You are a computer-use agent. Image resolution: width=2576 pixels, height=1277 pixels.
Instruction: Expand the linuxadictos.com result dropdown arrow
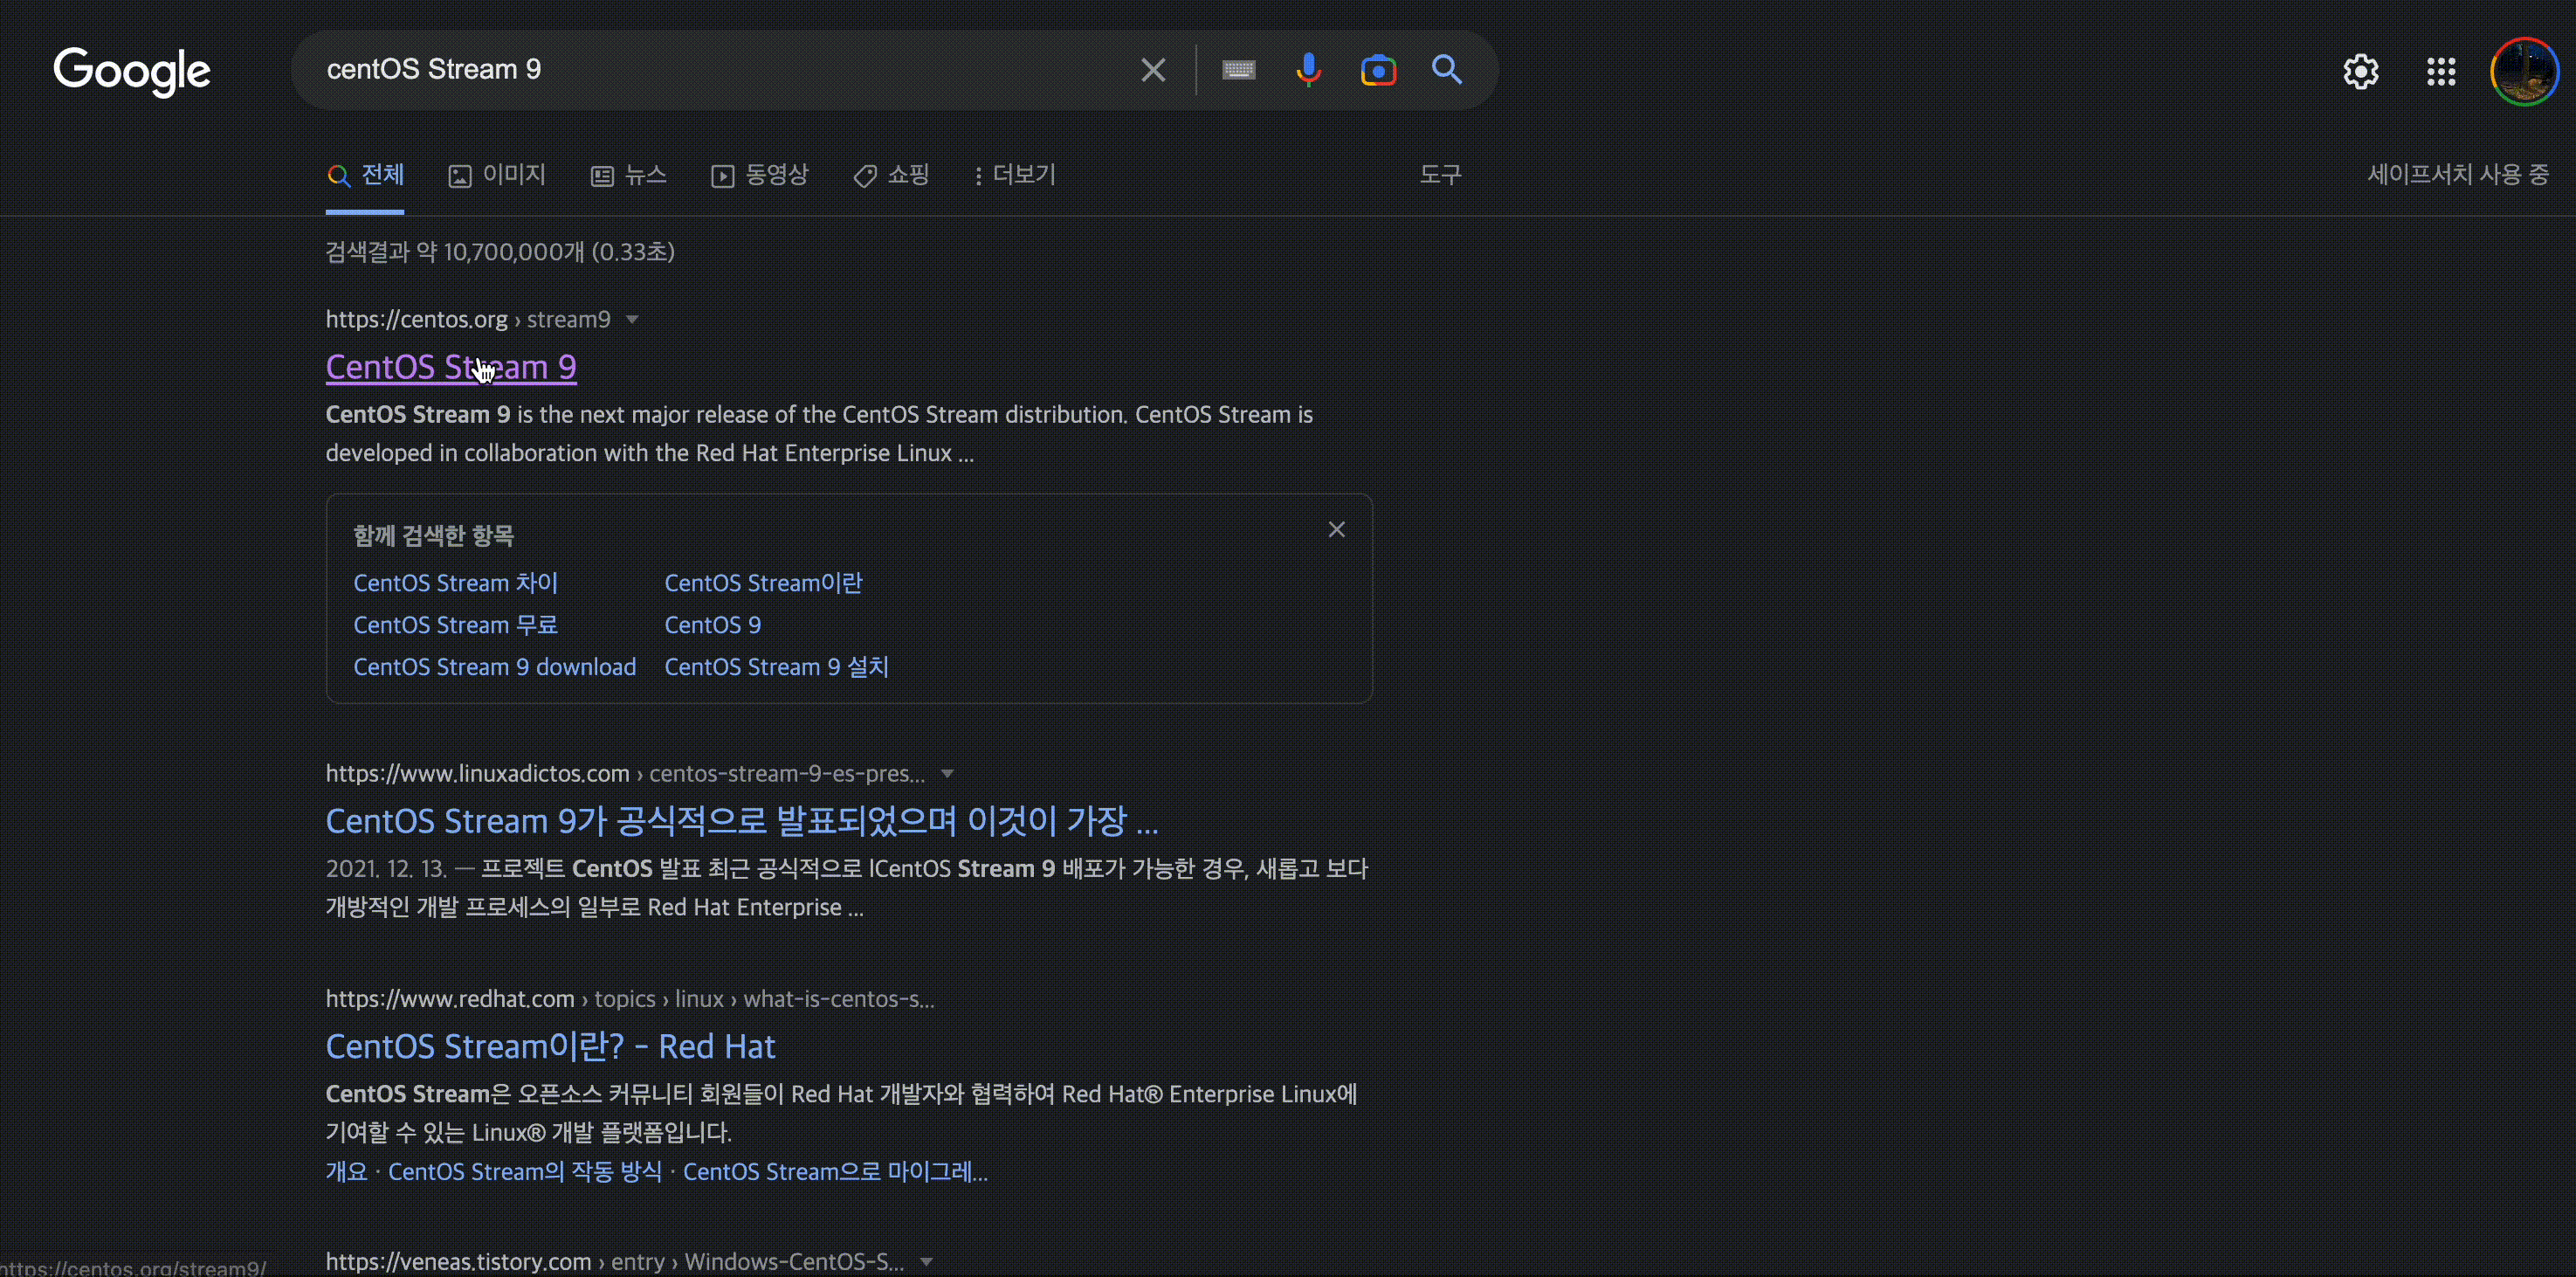tap(947, 774)
